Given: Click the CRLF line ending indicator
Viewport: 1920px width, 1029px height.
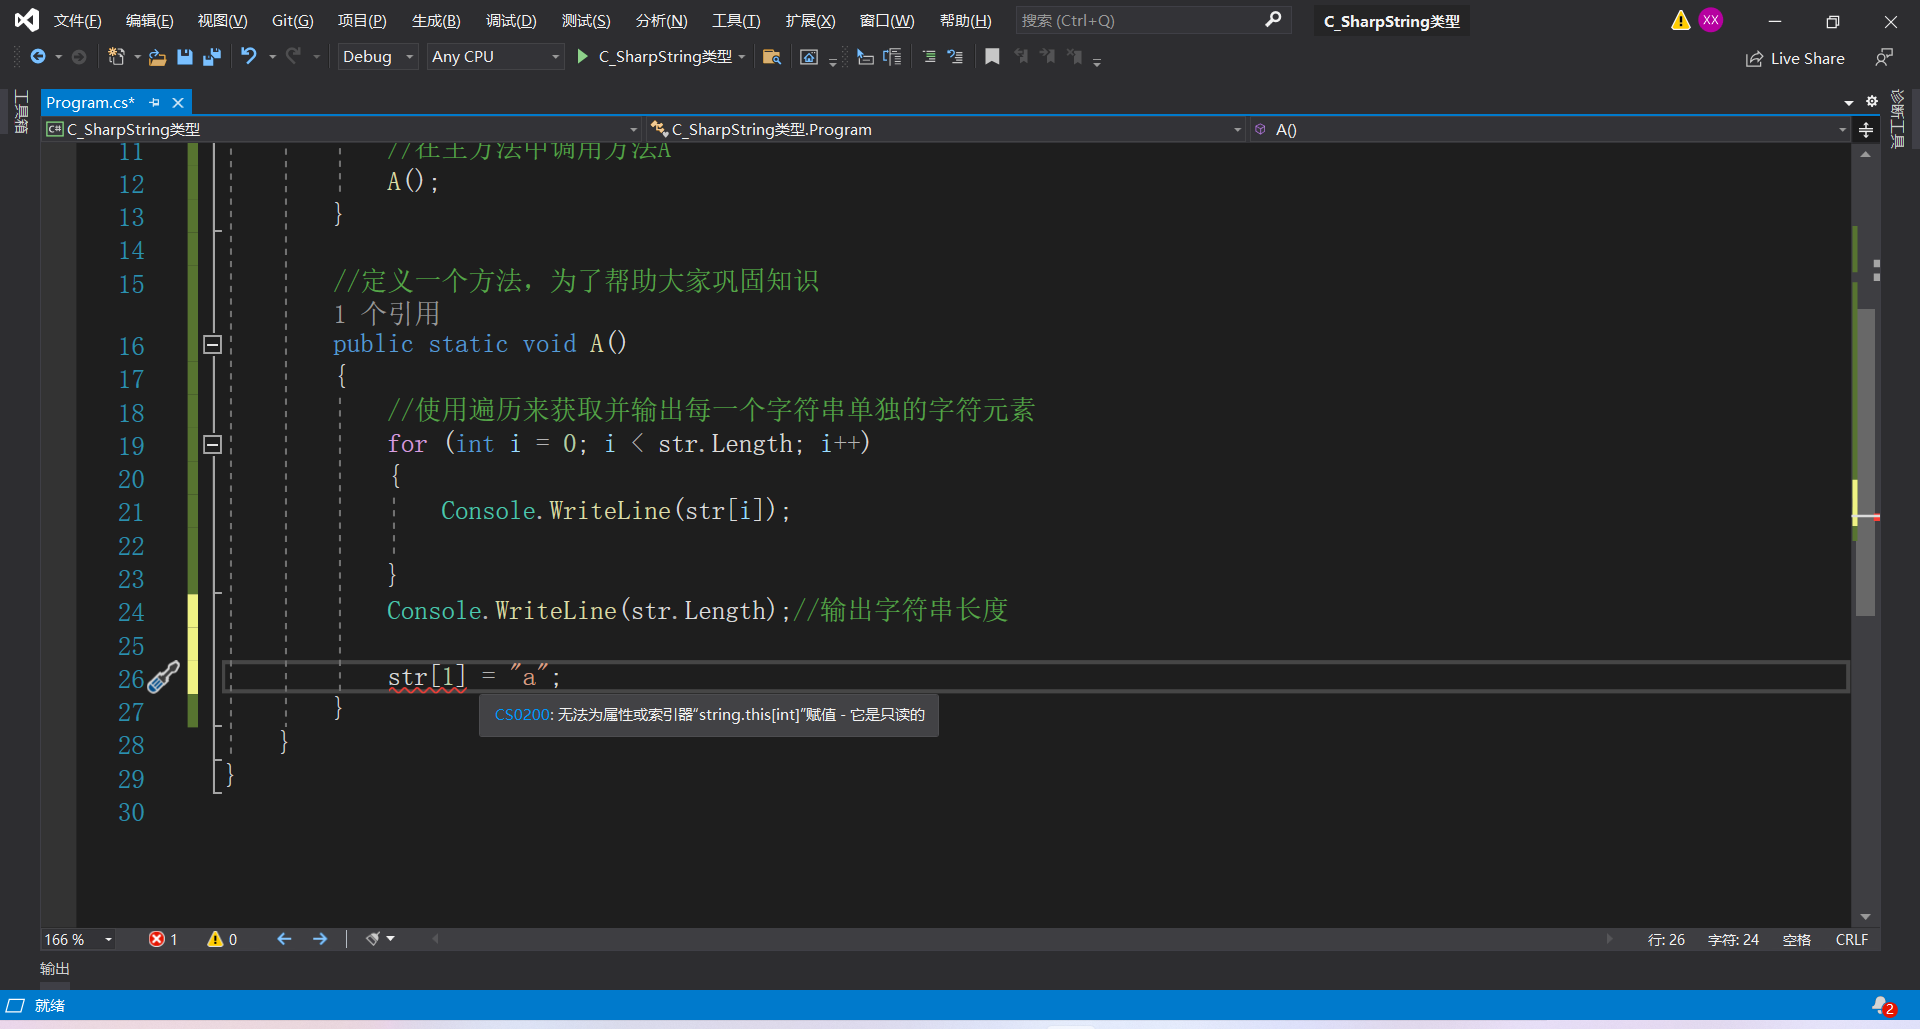Looking at the screenshot, I should 1852,939.
